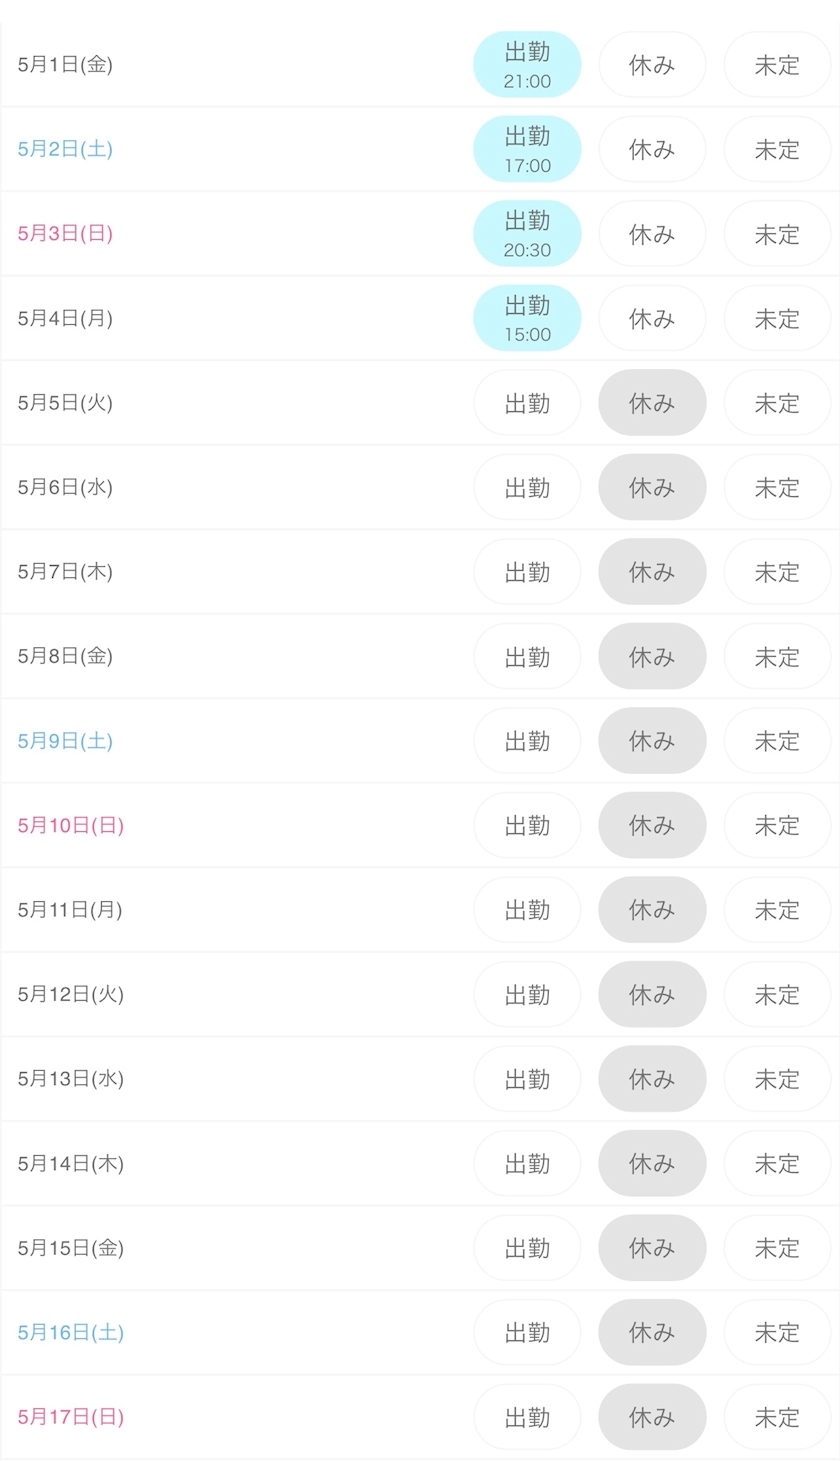Choose 出勤 on 5月17日(日)
Viewport: 840px width, 1461px height.
coord(527,1417)
